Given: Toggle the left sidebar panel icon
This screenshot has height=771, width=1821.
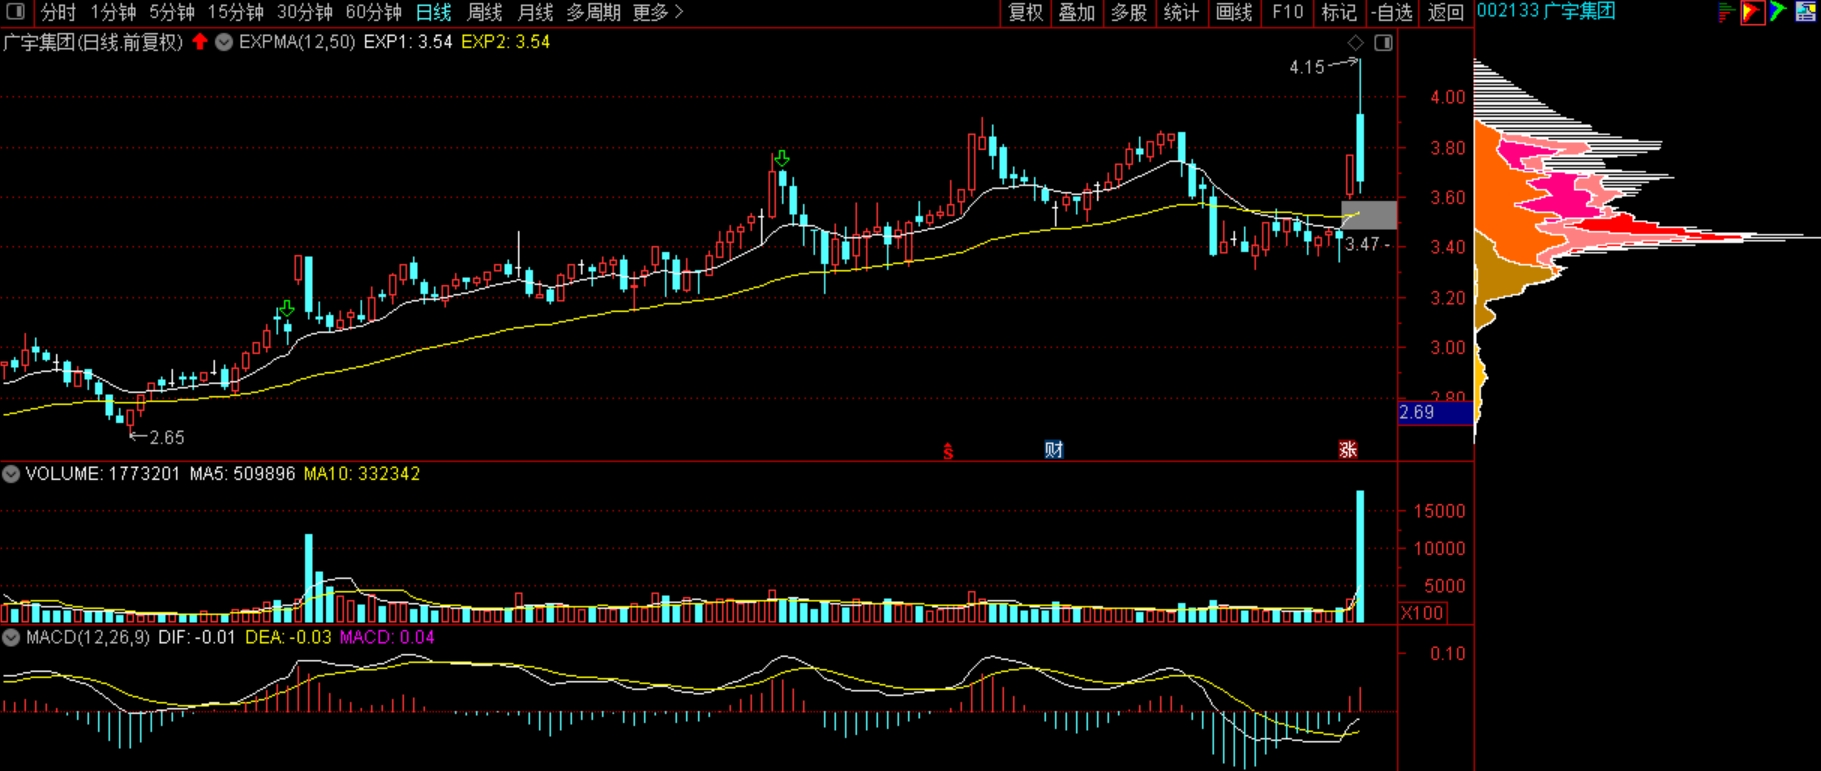Looking at the screenshot, I should point(16,12).
